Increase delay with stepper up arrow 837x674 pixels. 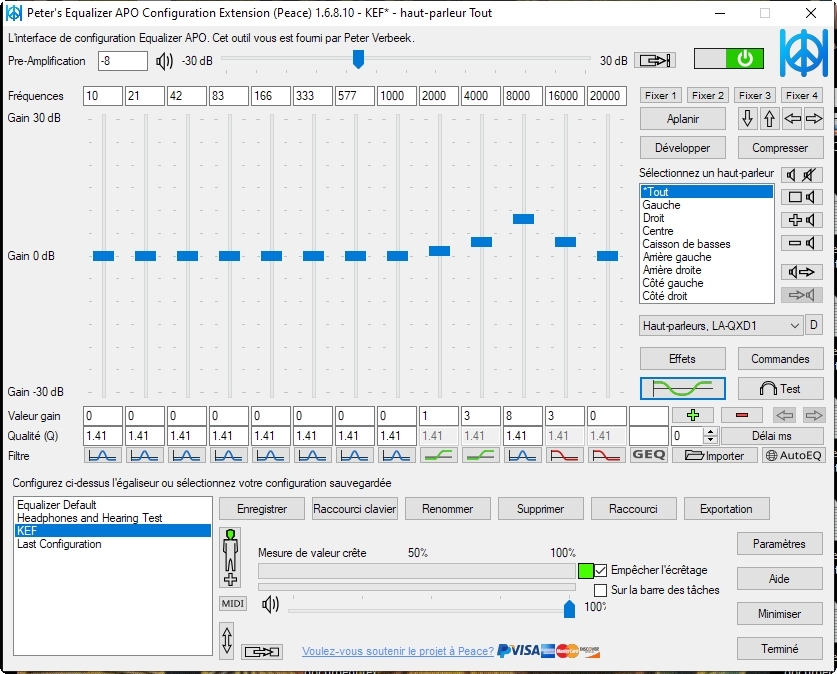[710, 432]
